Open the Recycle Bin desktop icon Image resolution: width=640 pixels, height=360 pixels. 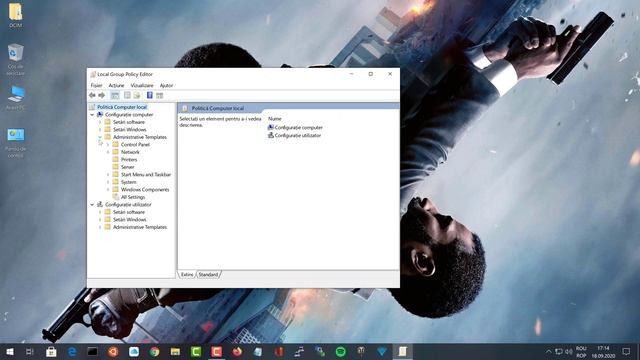click(16, 59)
